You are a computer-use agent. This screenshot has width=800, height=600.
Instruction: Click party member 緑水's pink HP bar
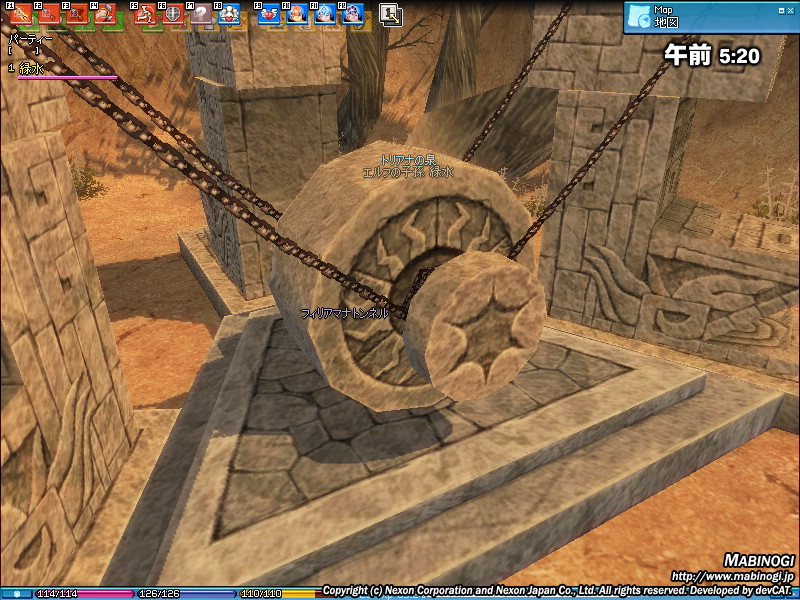(67, 78)
